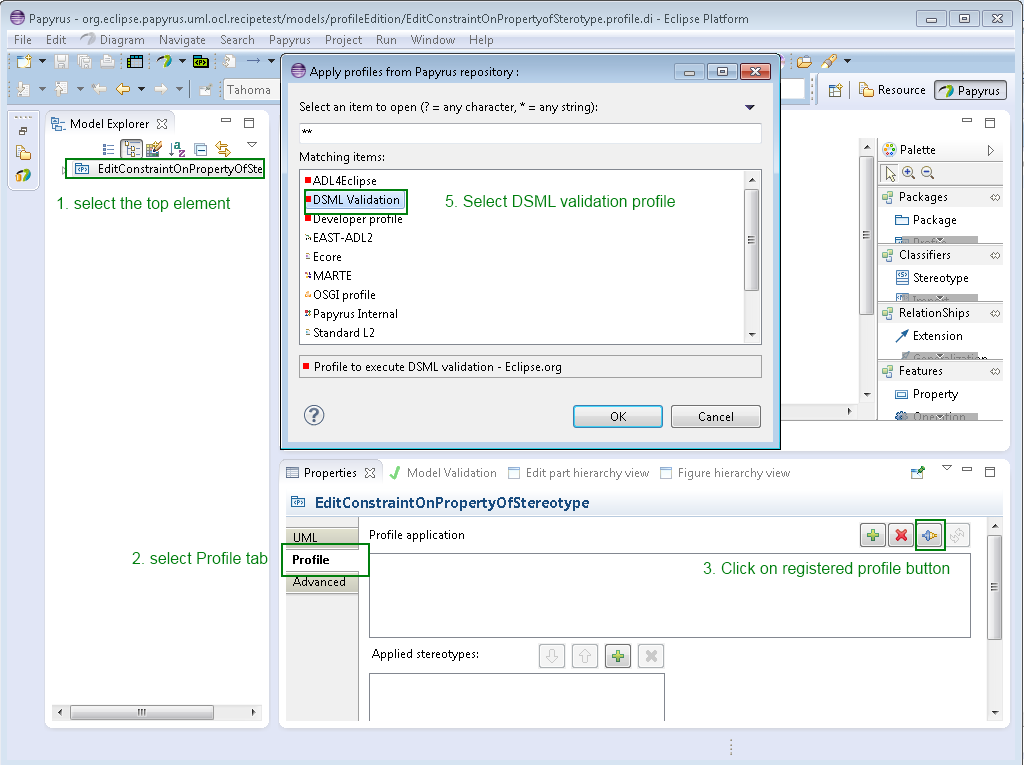Click the yellow Back arrow in toolbar
The height and width of the screenshot is (765, 1024).
pyautogui.click(x=122, y=89)
